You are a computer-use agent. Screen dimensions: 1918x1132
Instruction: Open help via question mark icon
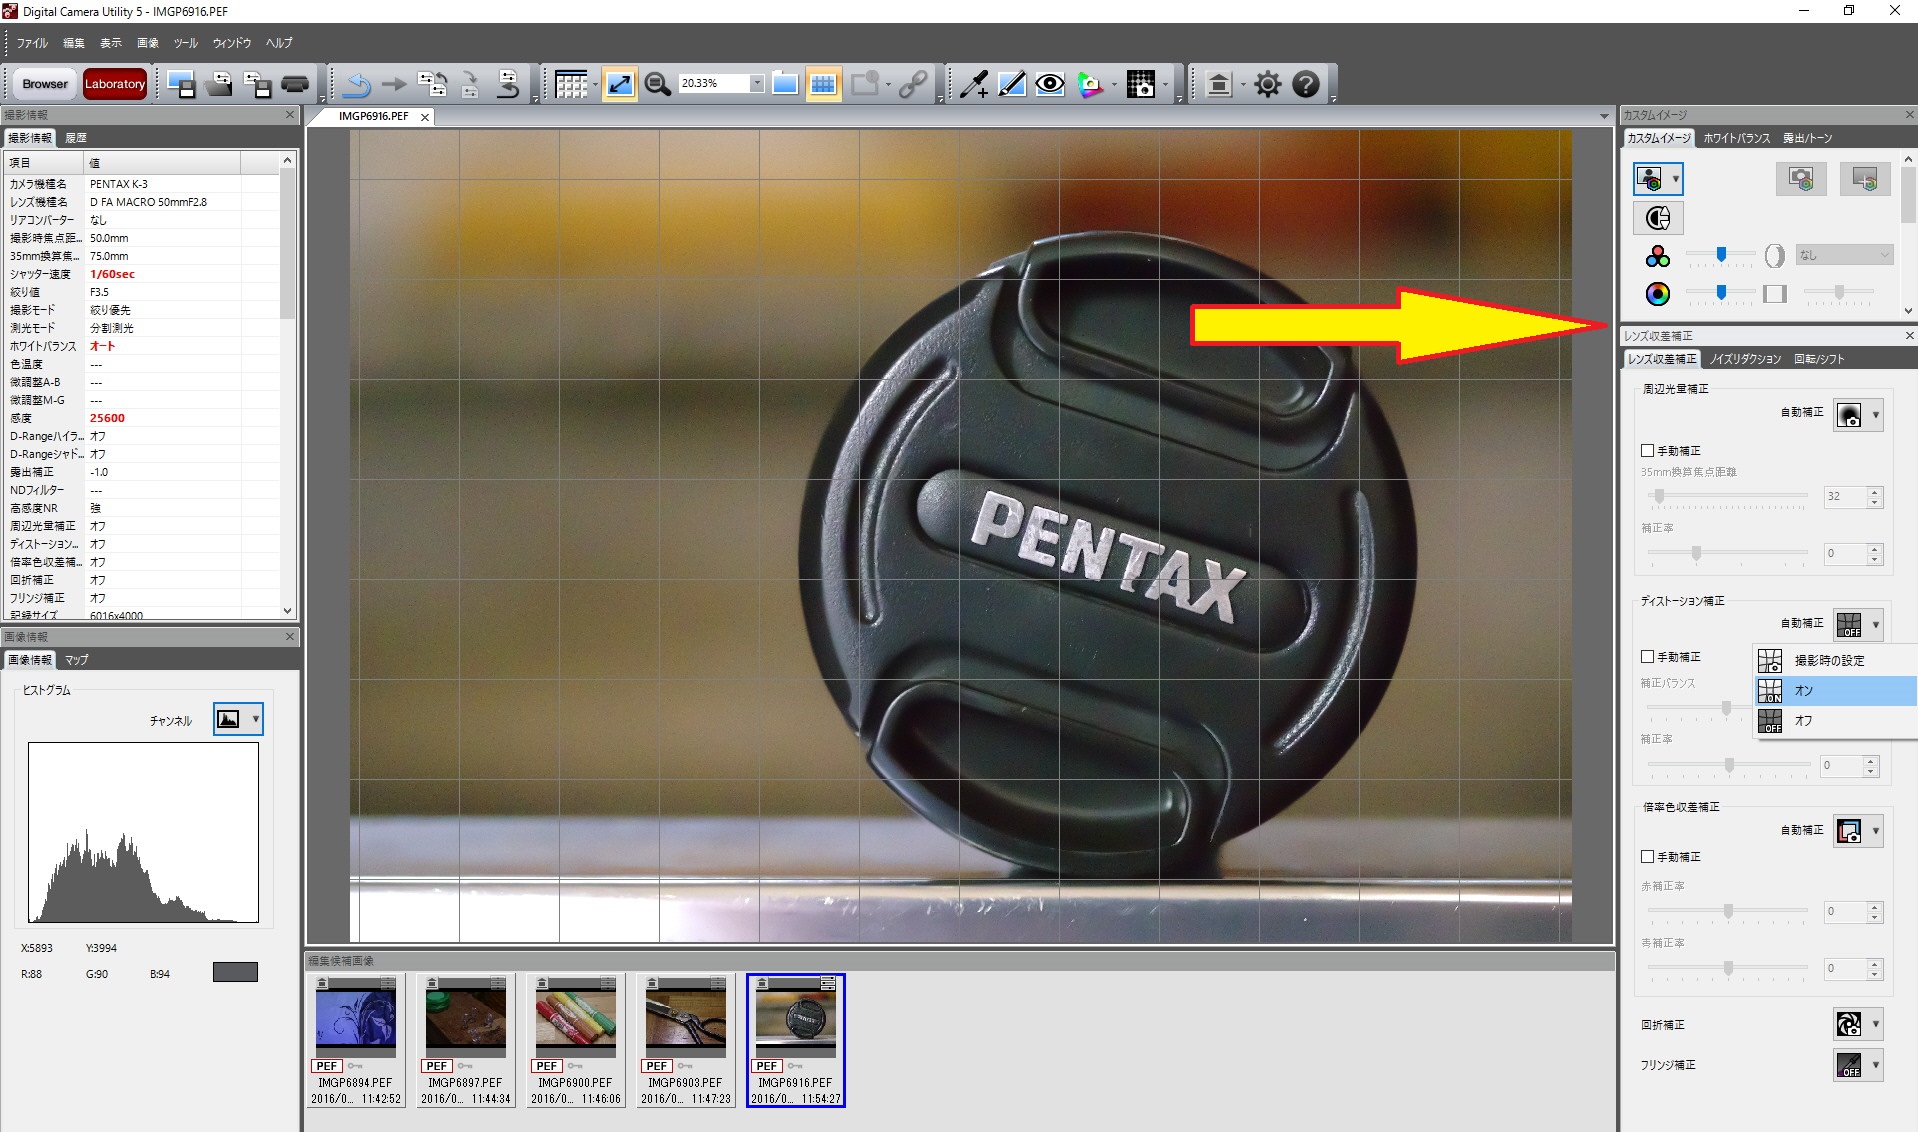1306,84
